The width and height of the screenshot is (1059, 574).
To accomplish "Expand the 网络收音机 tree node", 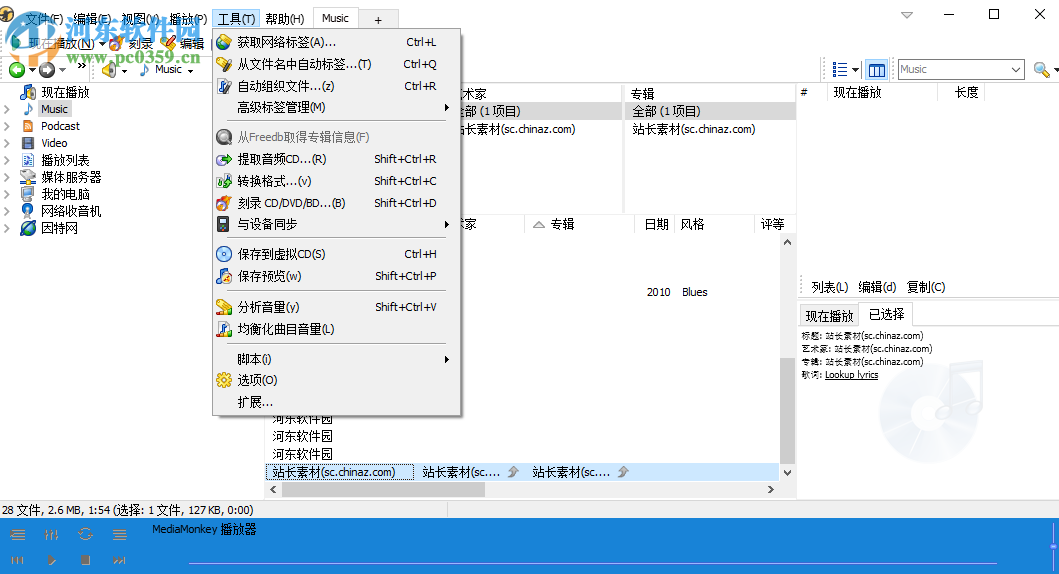I will [x=7, y=211].
